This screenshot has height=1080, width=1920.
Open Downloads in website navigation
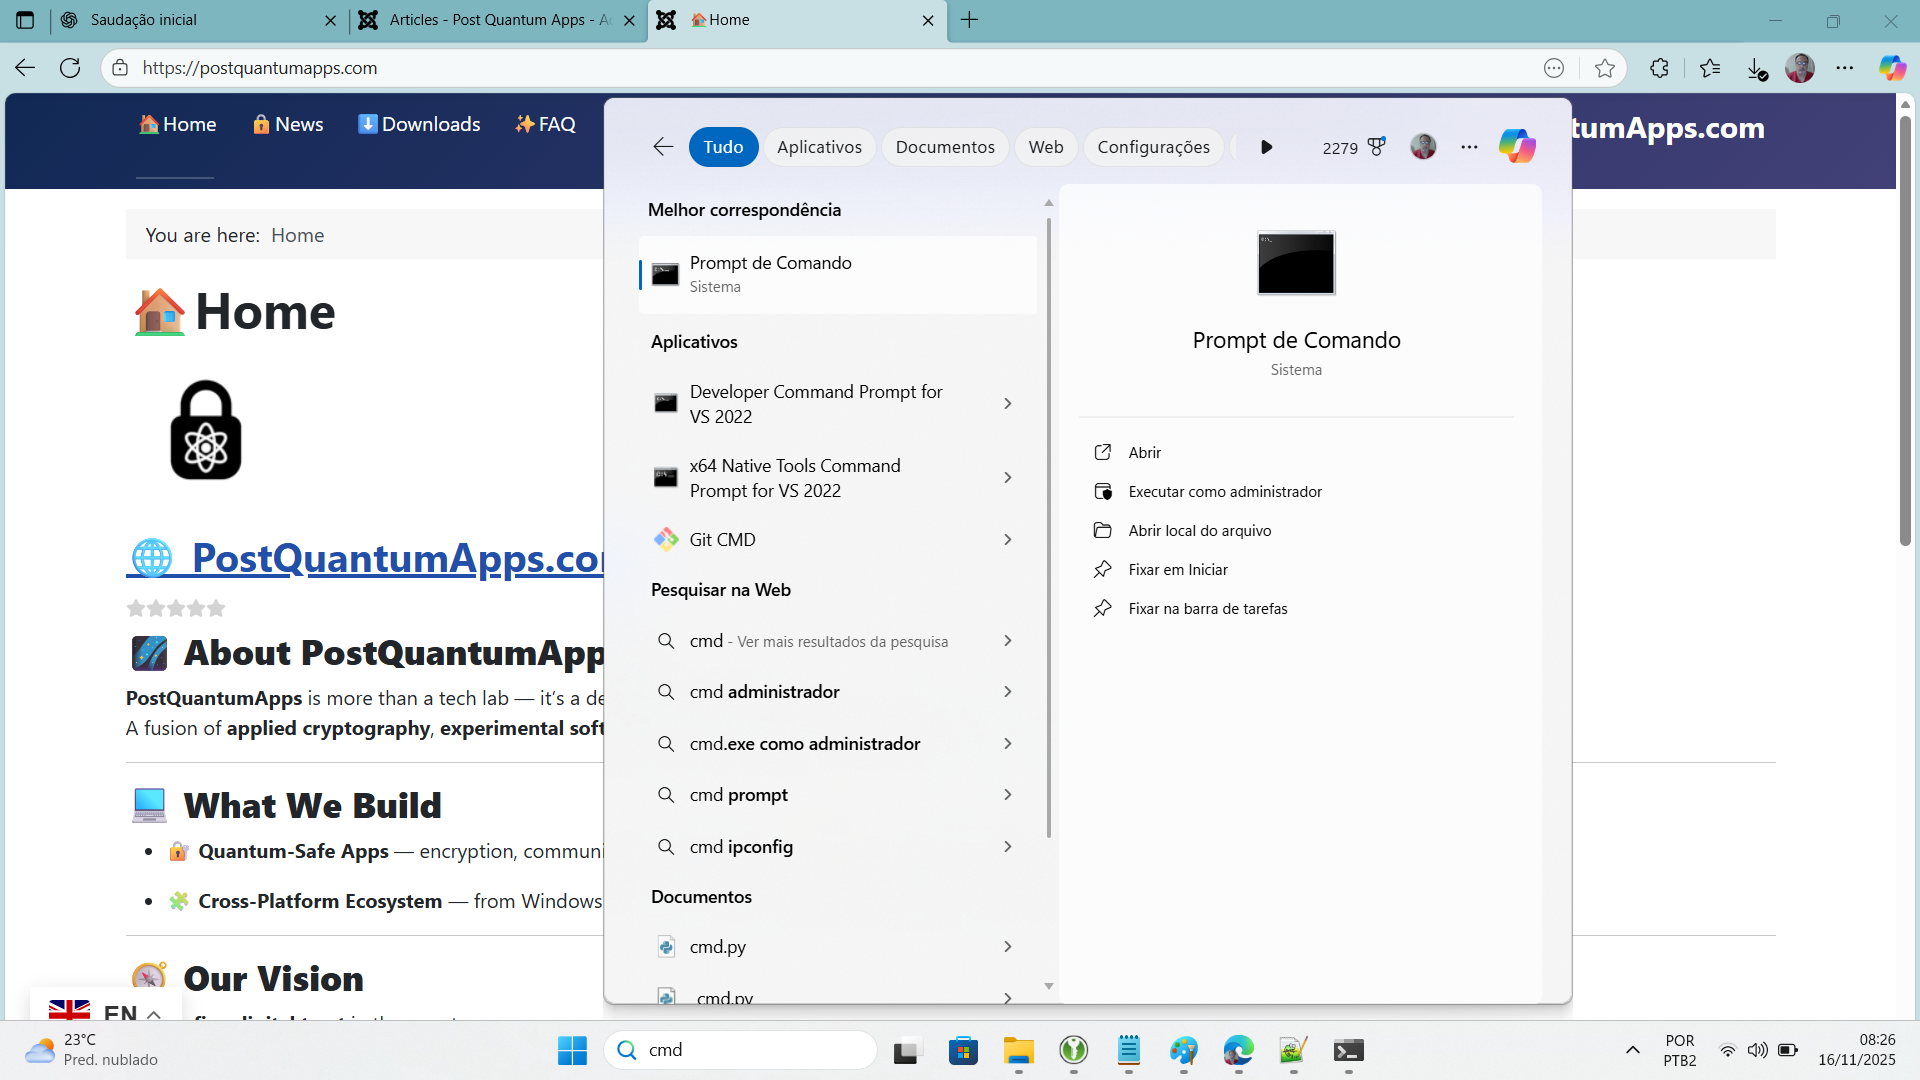coord(419,124)
